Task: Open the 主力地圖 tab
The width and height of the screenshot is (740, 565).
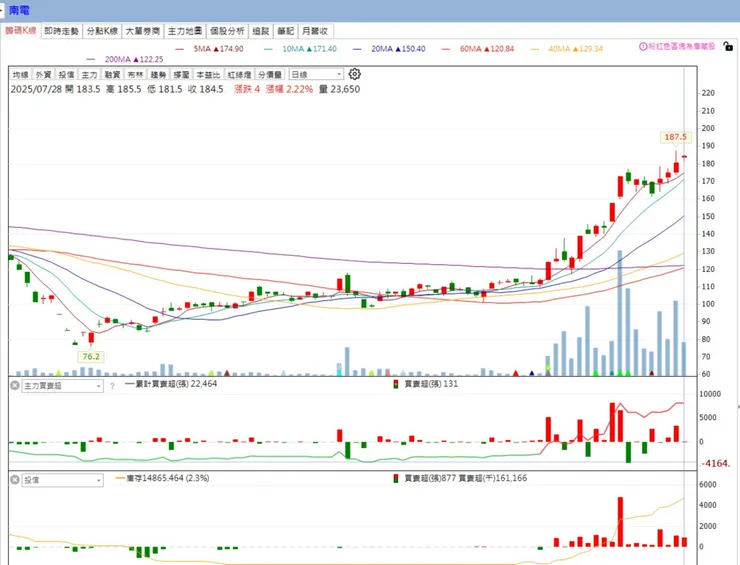Action: pos(185,31)
